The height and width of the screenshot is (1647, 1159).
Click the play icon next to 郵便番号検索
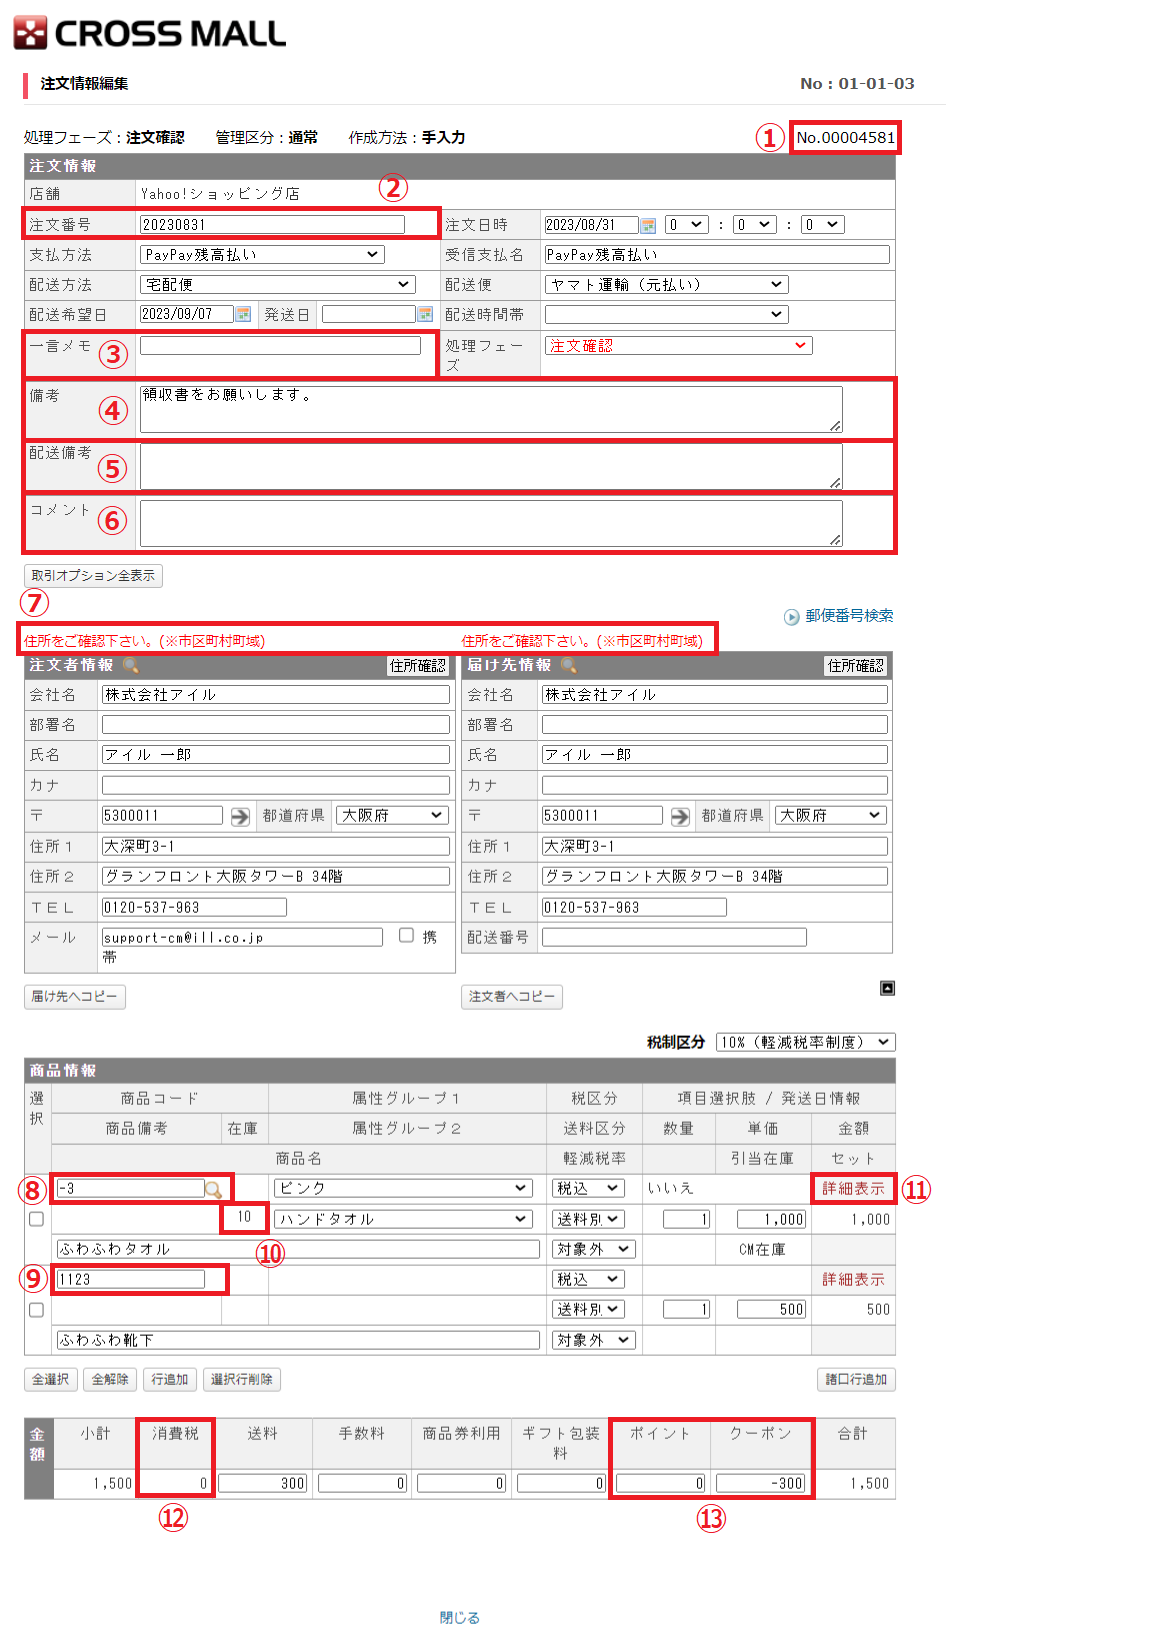tap(792, 617)
